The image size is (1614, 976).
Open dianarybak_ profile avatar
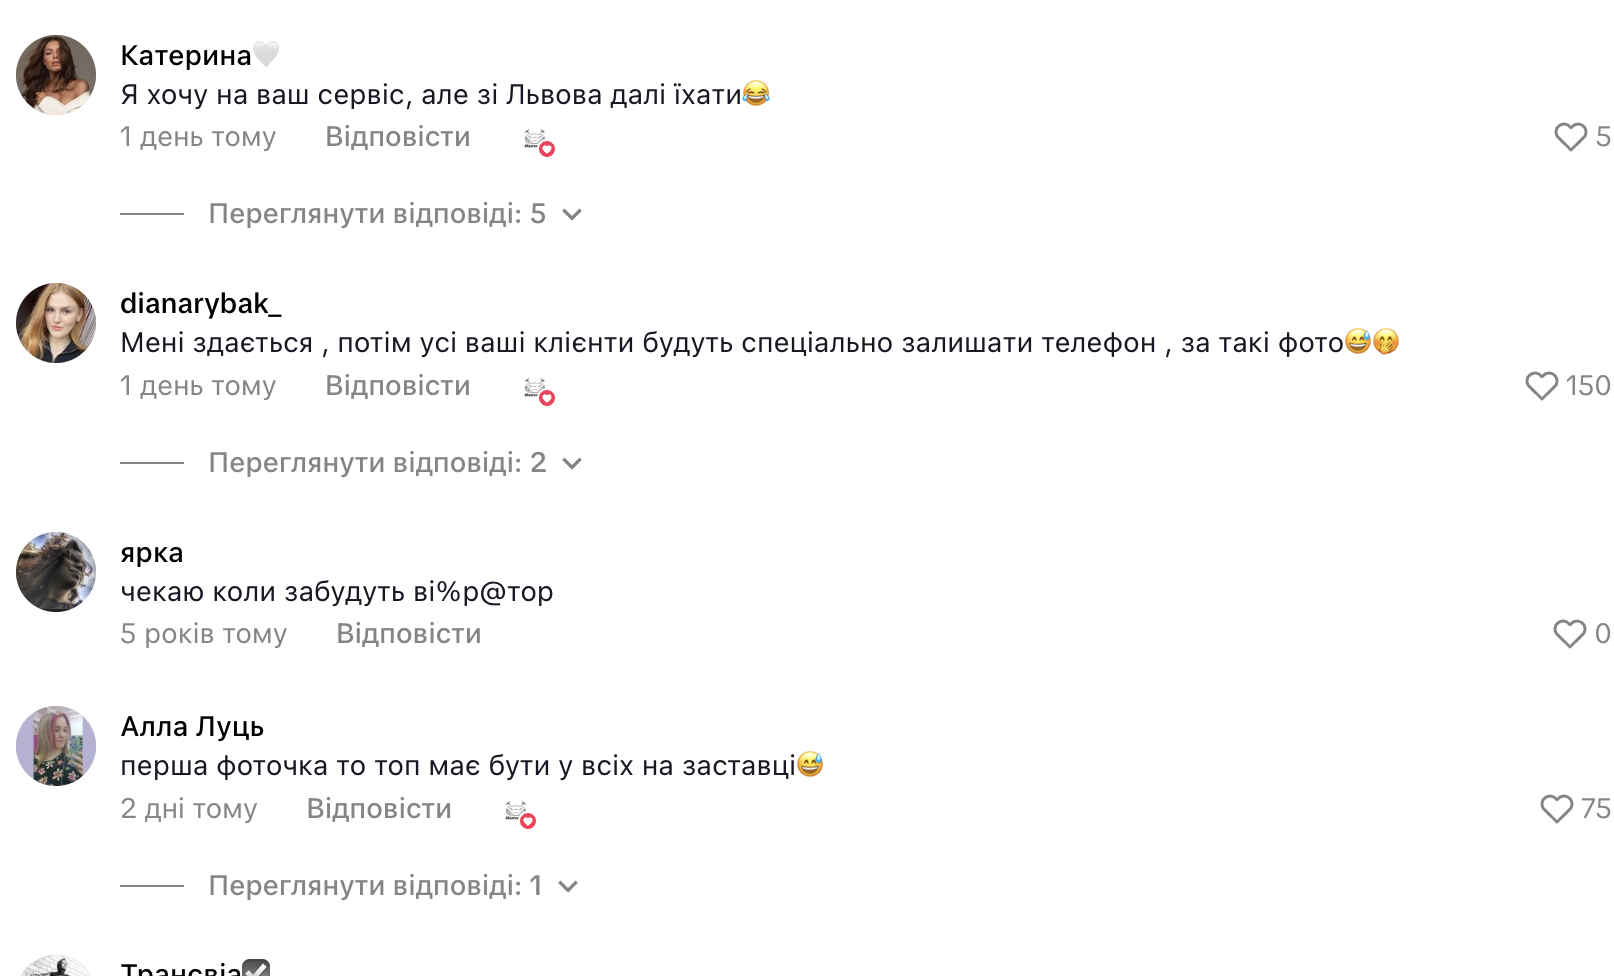(56, 323)
